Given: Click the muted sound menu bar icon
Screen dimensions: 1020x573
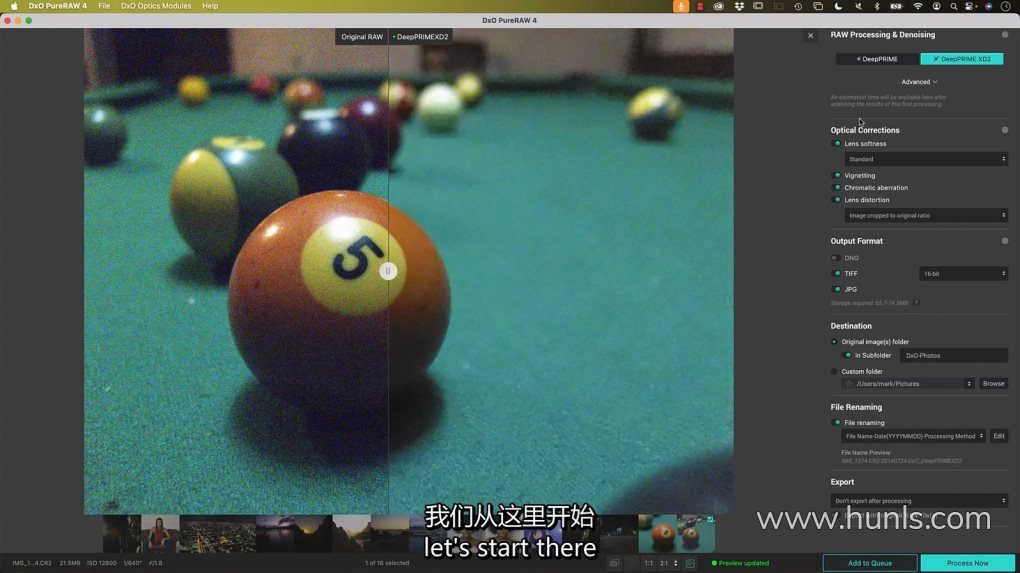Looking at the screenshot, I should click(858, 6).
